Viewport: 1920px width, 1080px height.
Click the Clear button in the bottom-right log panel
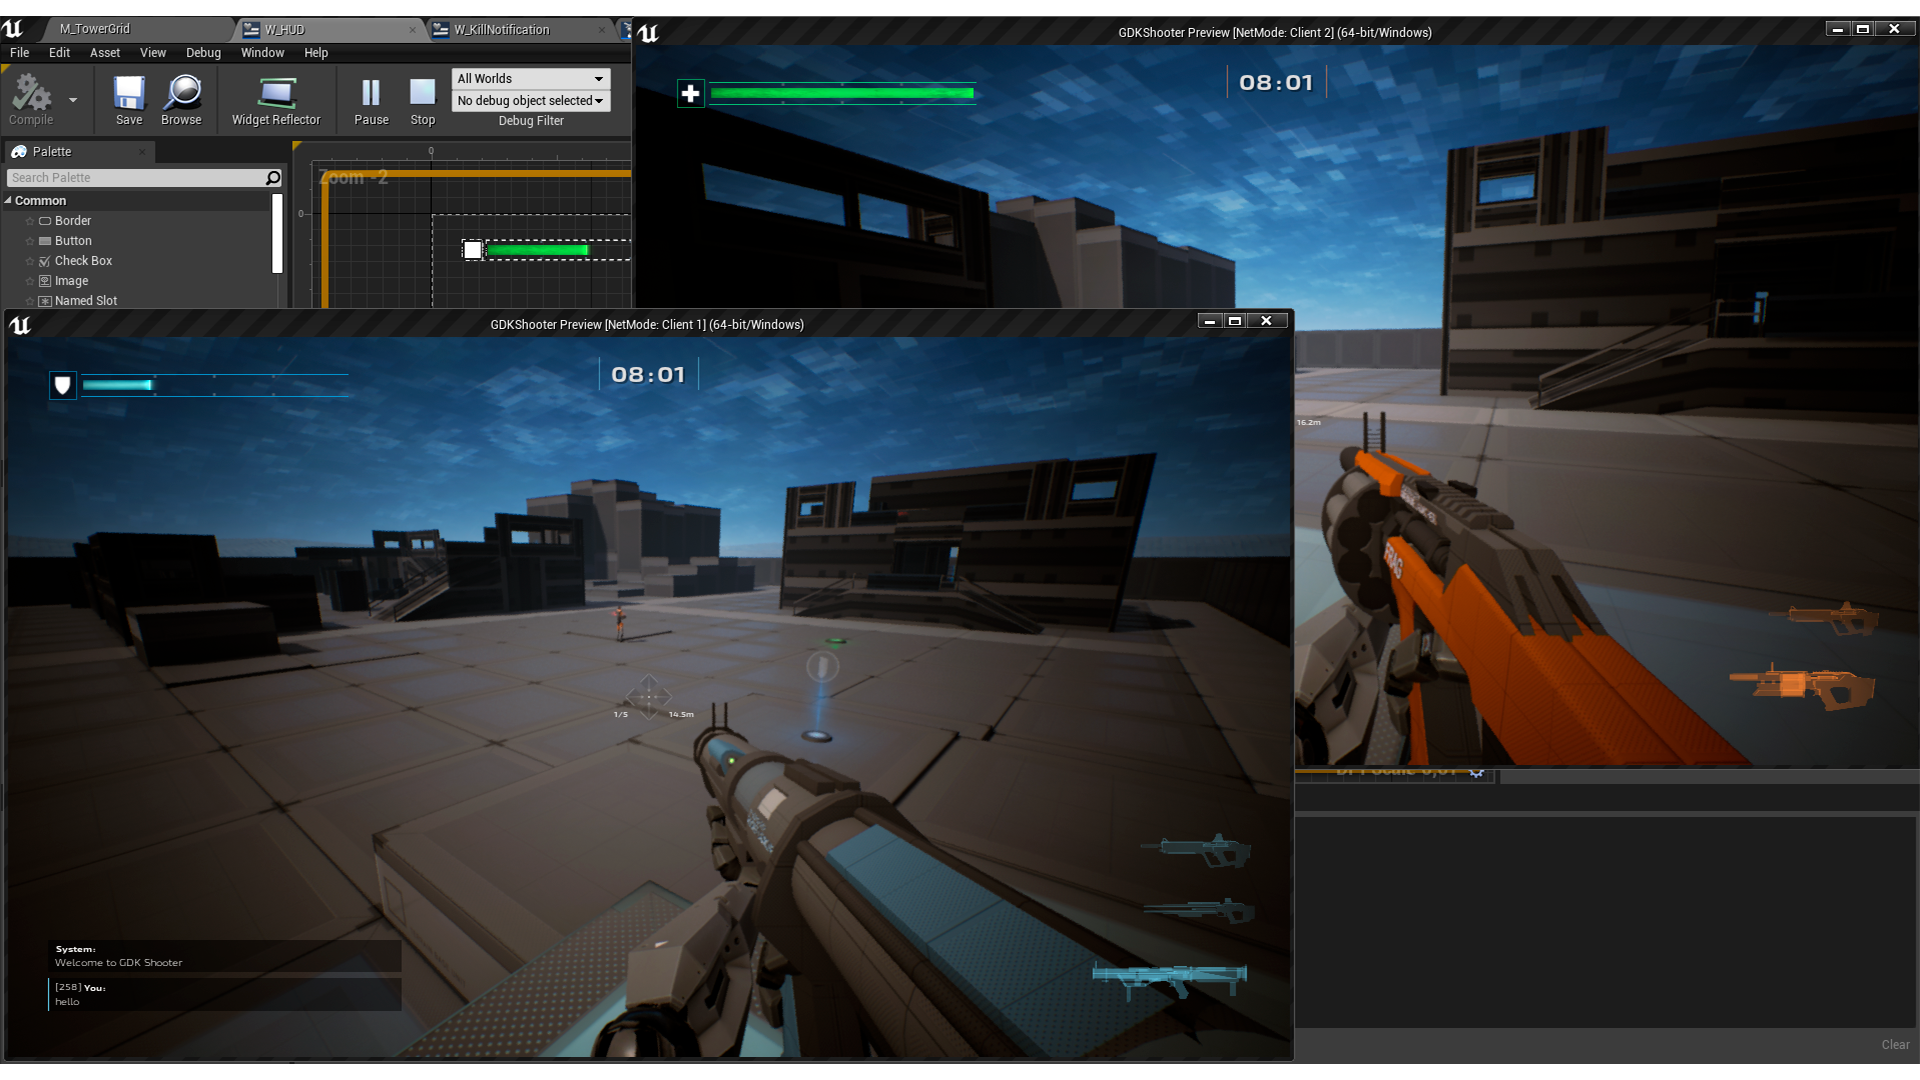pos(1895,1043)
